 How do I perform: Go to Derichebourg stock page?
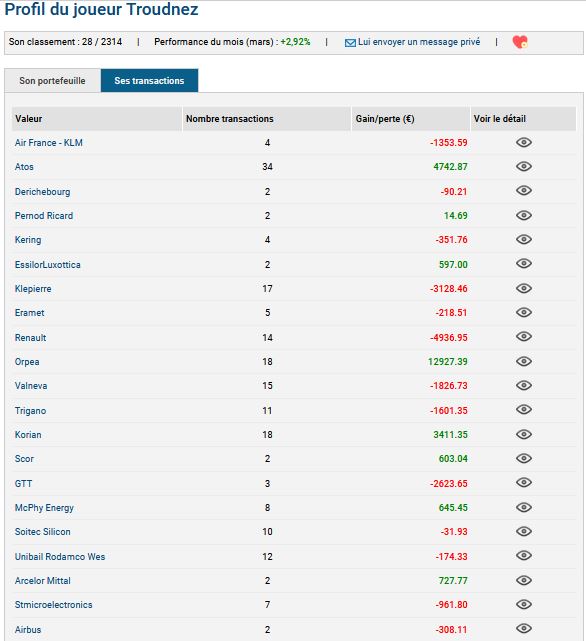pyautogui.click(x=42, y=191)
